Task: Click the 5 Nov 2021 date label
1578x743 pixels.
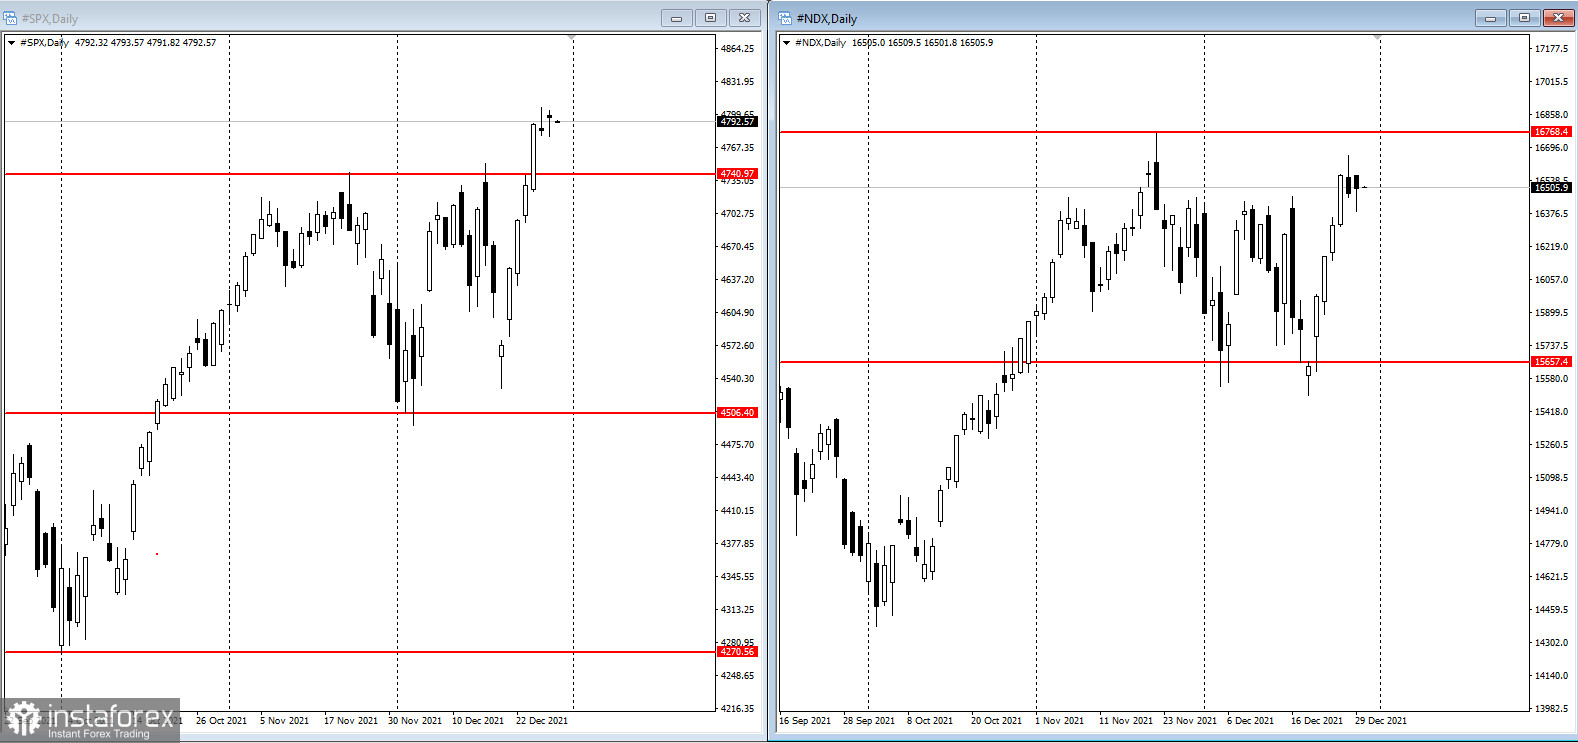Action: [x=285, y=721]
